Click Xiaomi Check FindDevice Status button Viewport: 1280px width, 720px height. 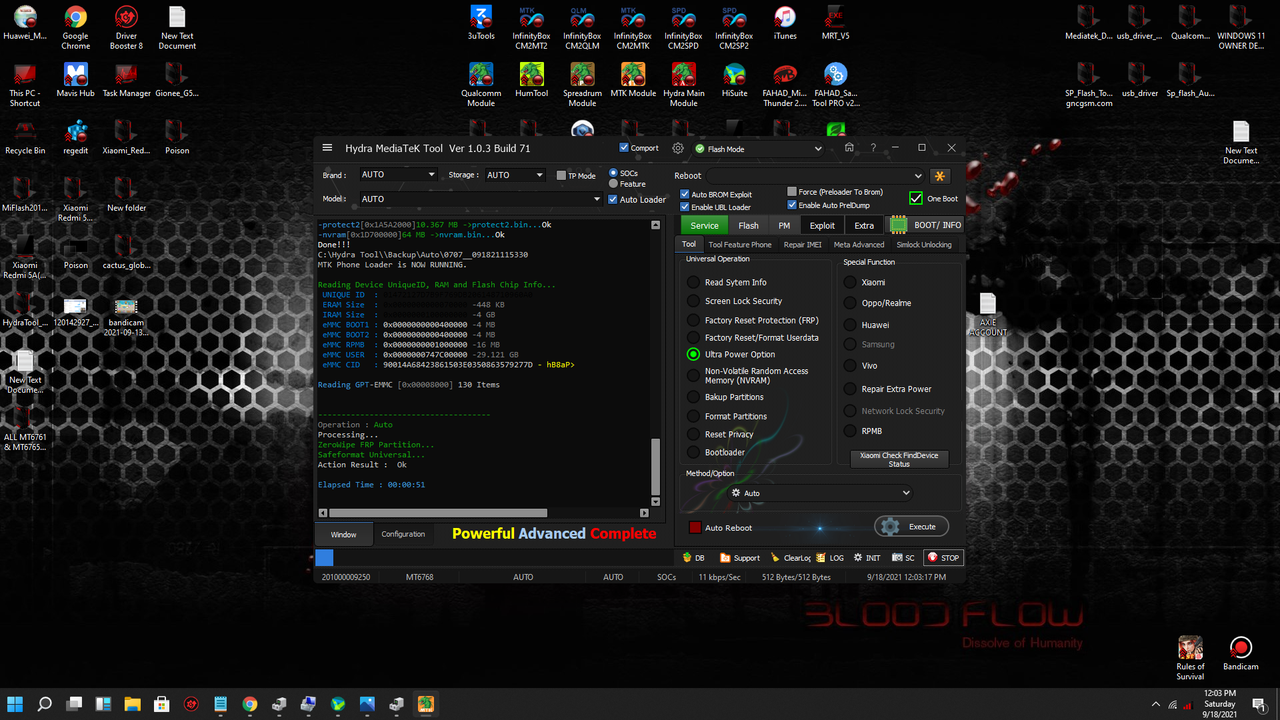pos(899,459)
